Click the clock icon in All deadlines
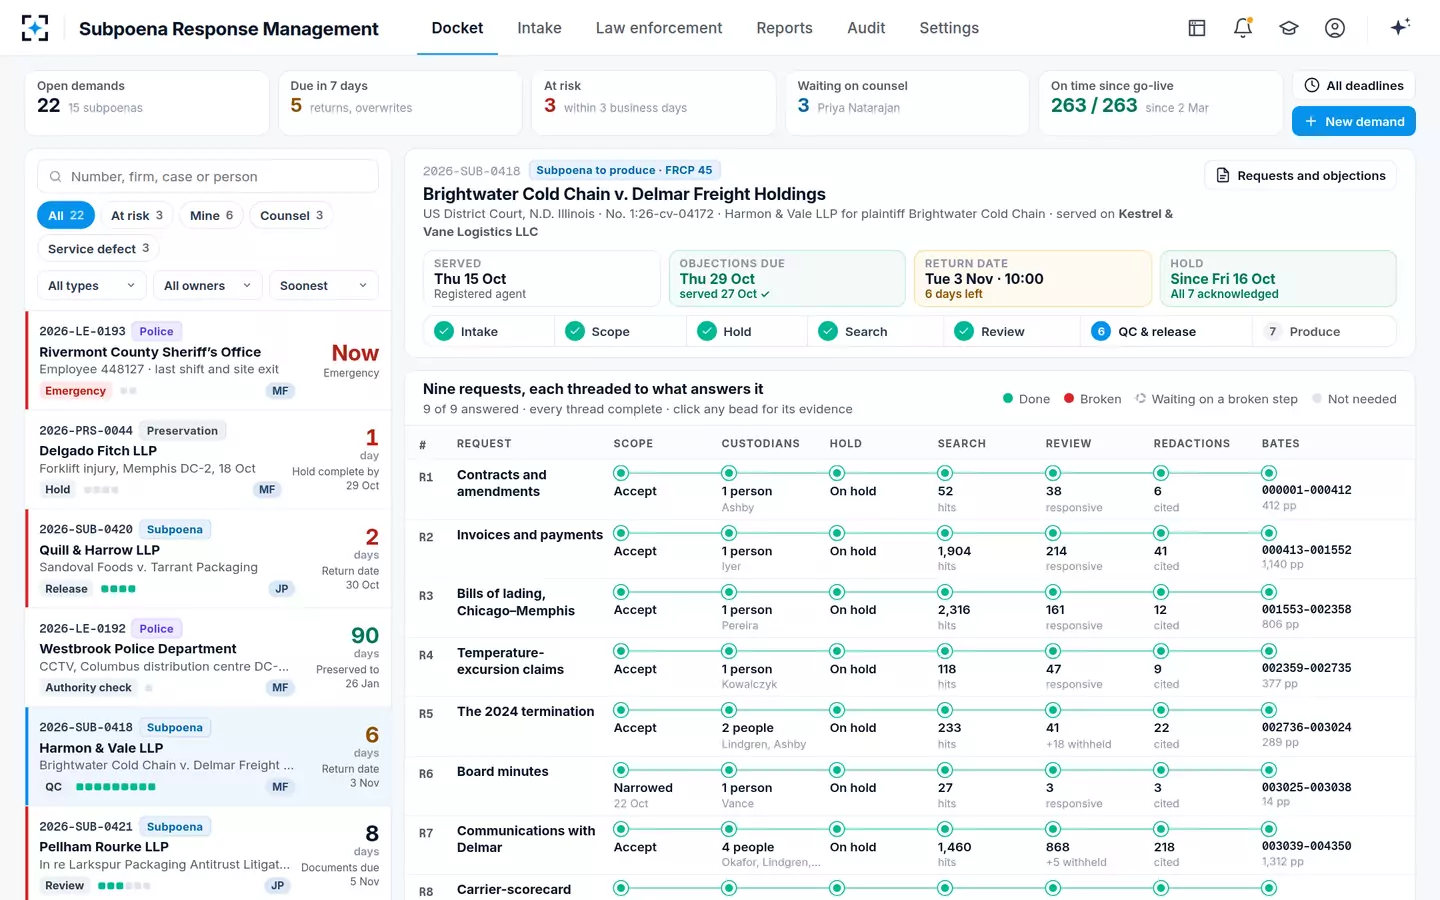 tap(1312, 86)
